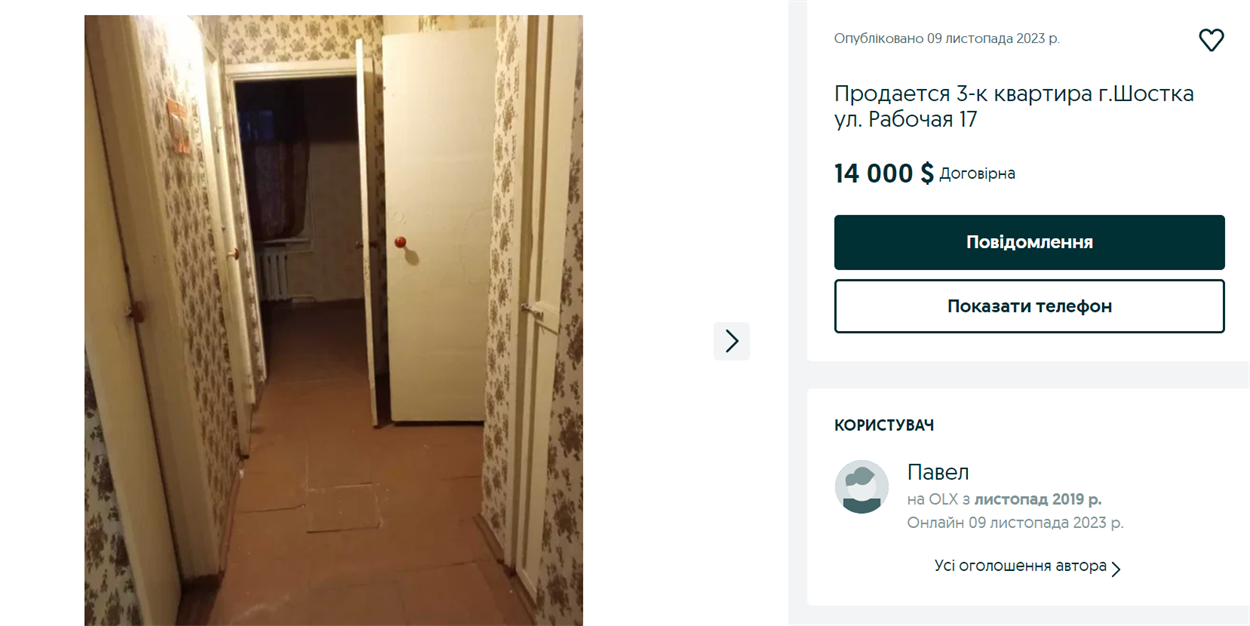Open seller name Павел

(x=938, y=472)
